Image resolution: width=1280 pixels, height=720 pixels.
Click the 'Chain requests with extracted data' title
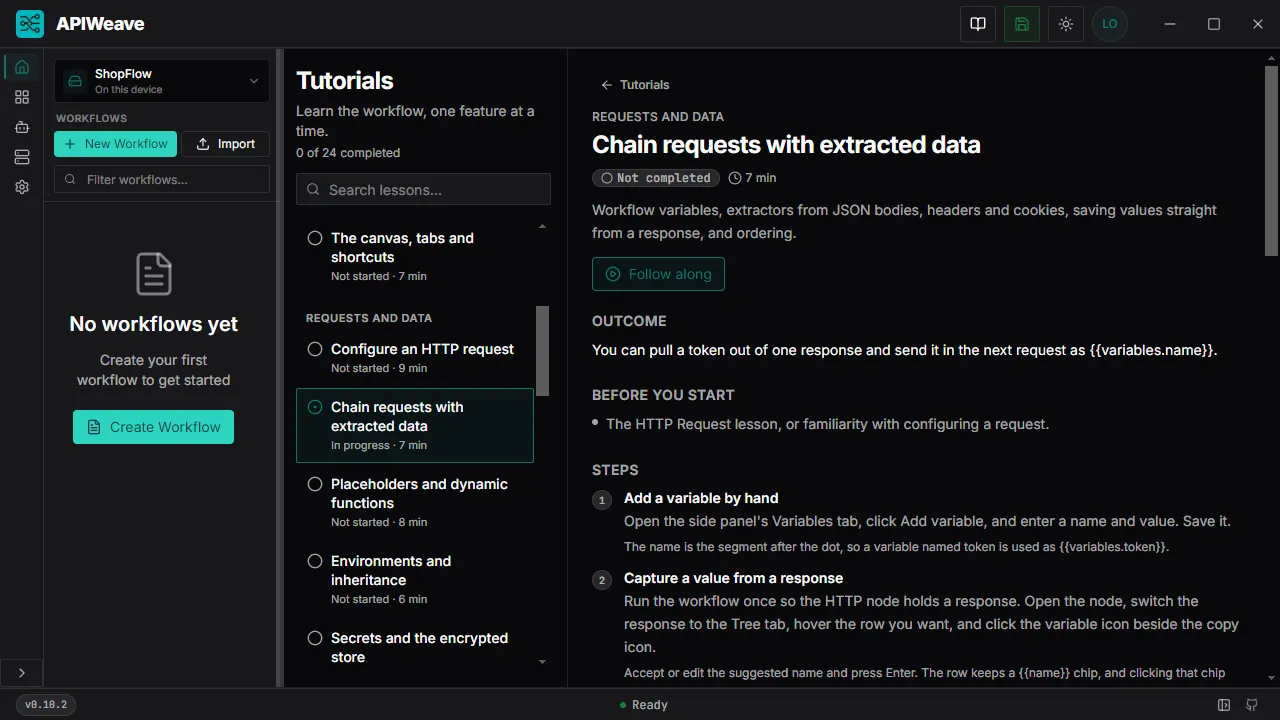coord(786,145)
